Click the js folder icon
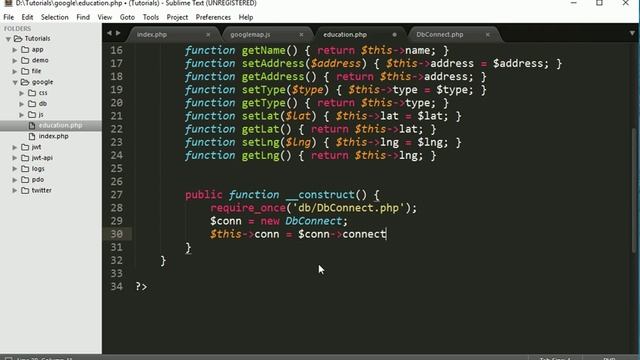Viewport: 640px width, 360px height. 32,114
